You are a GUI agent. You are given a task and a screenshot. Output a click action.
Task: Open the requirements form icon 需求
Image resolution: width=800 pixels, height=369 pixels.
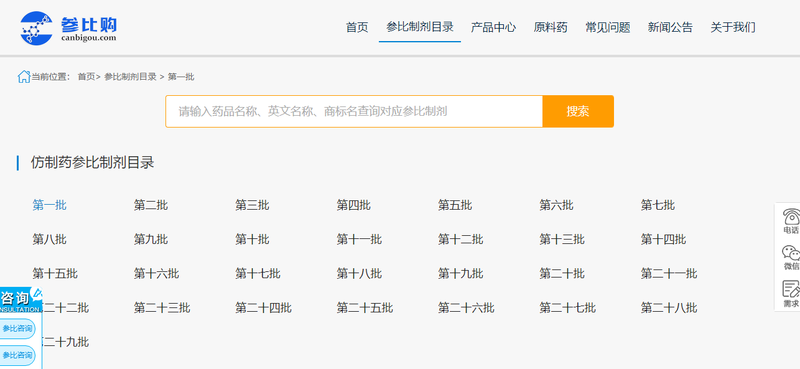[x=791, y=294]
